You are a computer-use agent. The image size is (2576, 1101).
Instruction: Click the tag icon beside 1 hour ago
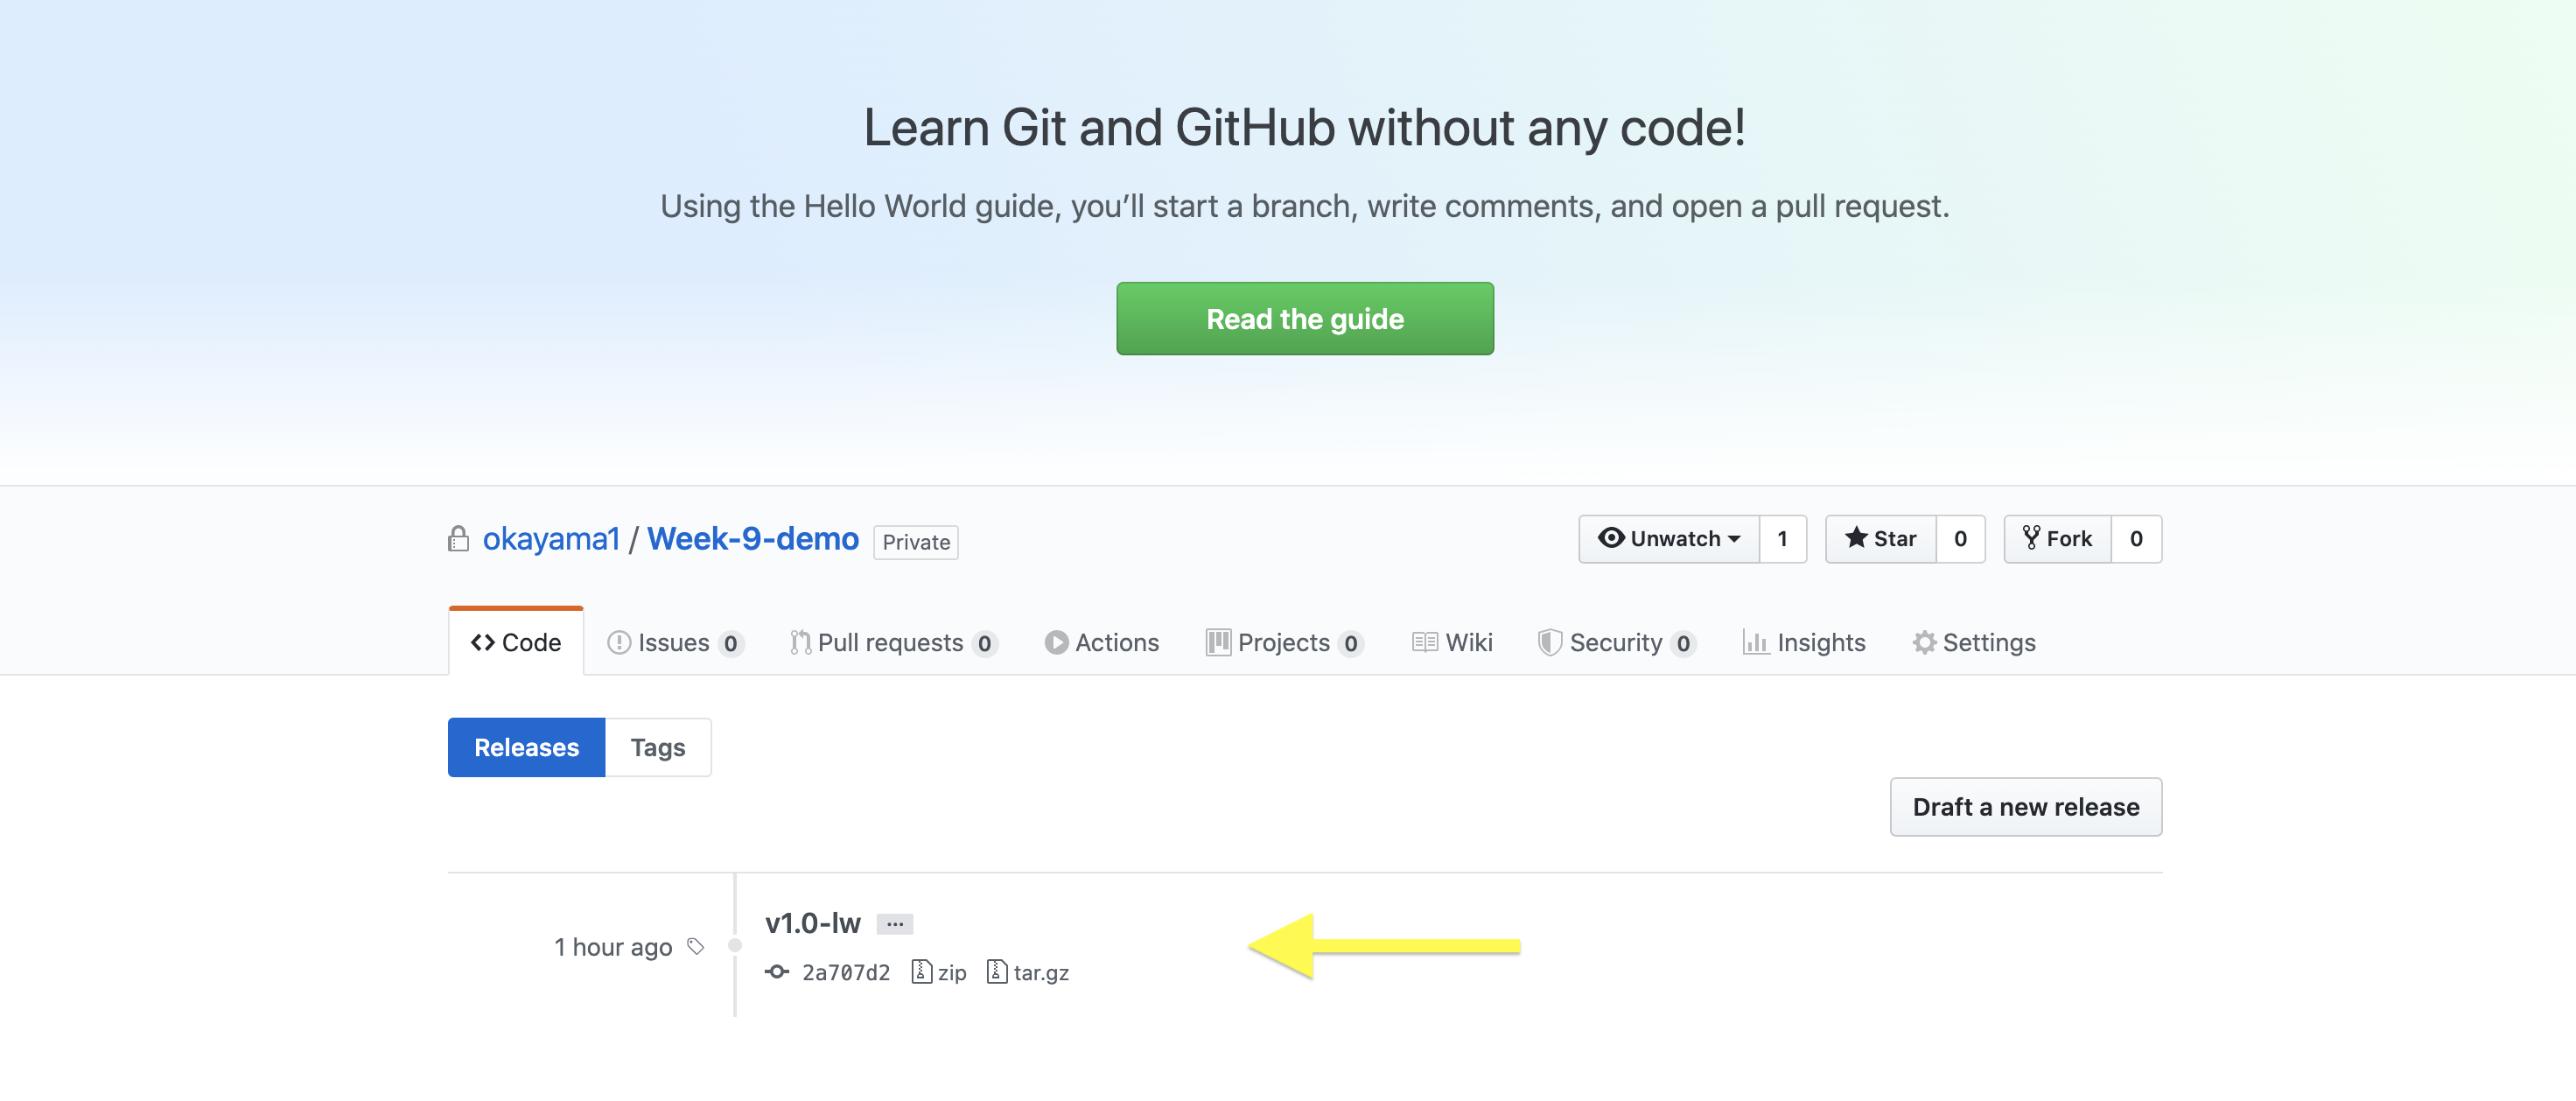pyautogui.click(x=696, y=946)
